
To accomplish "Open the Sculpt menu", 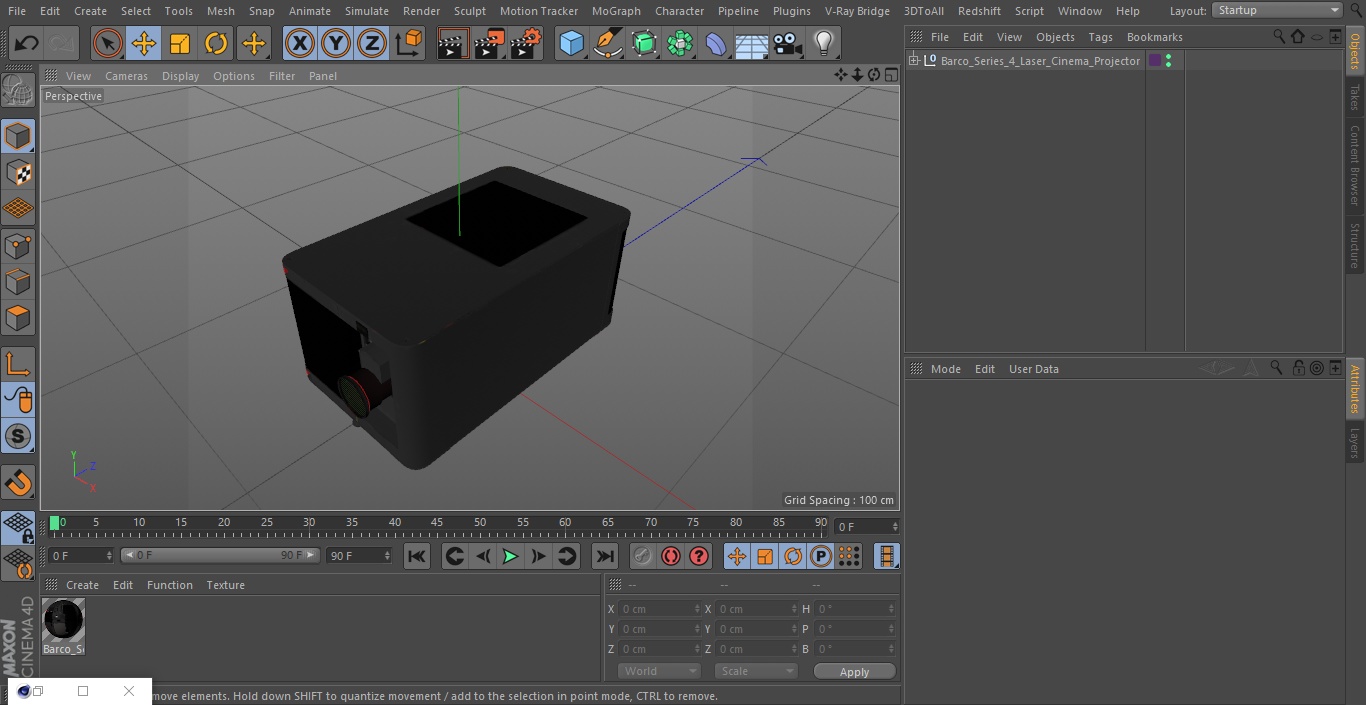I will click(x=469, y=11).
